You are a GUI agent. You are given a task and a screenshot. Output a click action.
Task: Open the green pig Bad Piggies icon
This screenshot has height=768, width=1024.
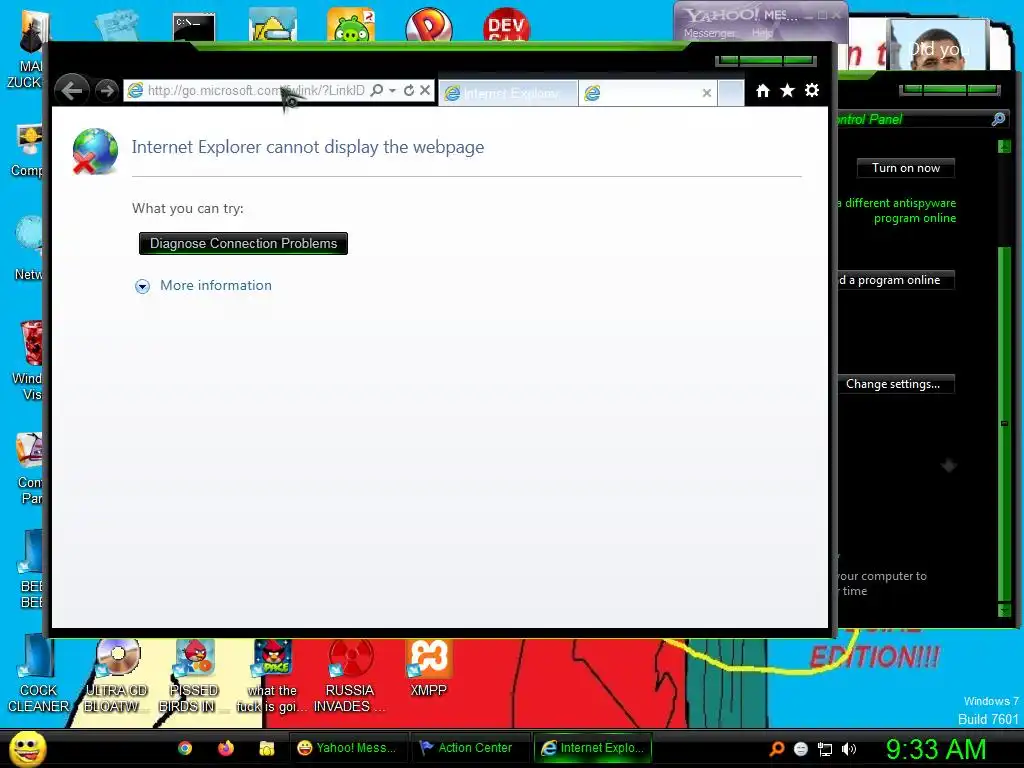tap(351, 25)
